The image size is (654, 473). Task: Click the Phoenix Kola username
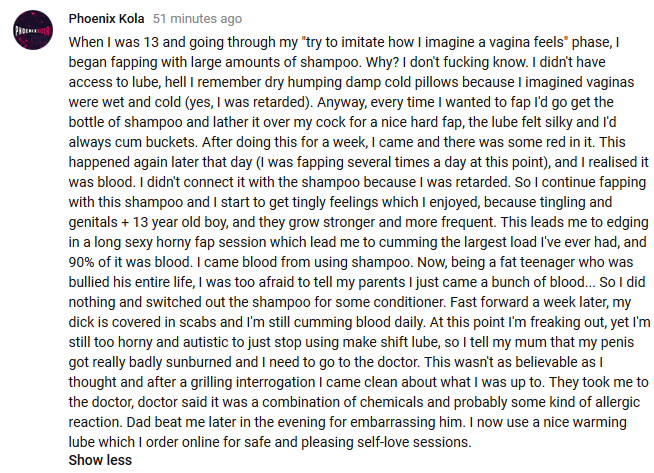(106, 19)
